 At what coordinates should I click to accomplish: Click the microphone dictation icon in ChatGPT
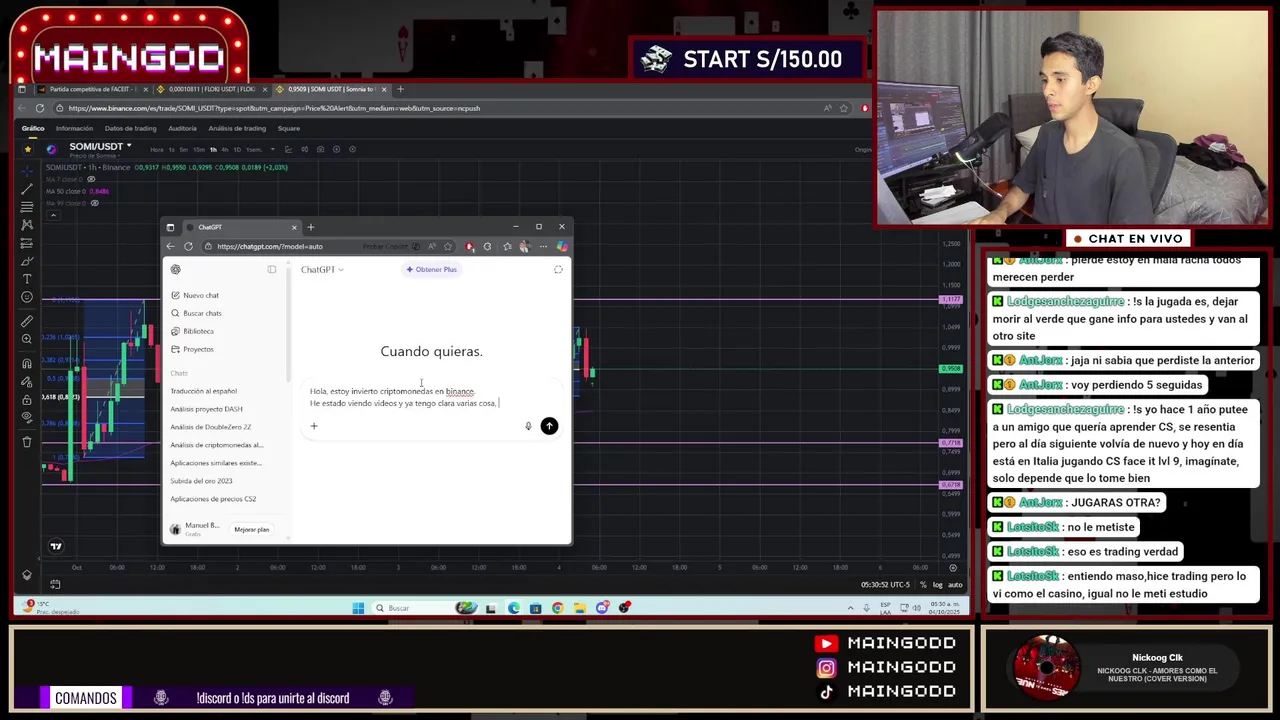(528, 426)
